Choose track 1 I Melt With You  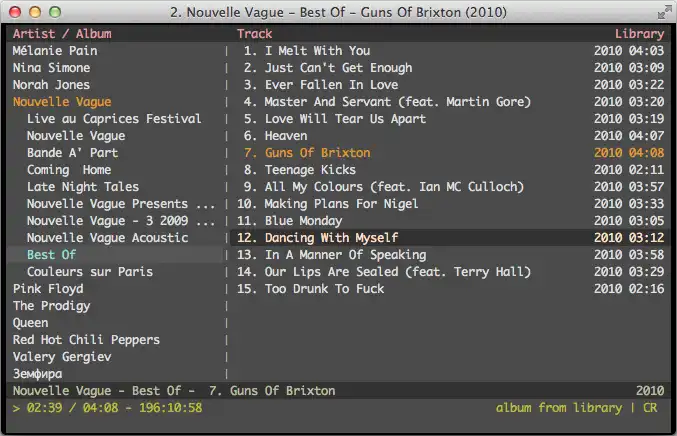click(x=317, y=51)
